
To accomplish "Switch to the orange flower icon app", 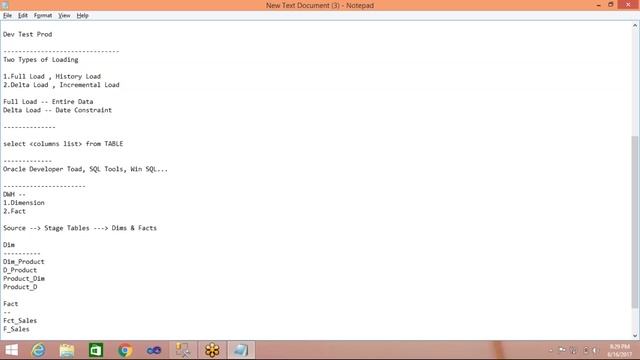I will pos(212,350).
